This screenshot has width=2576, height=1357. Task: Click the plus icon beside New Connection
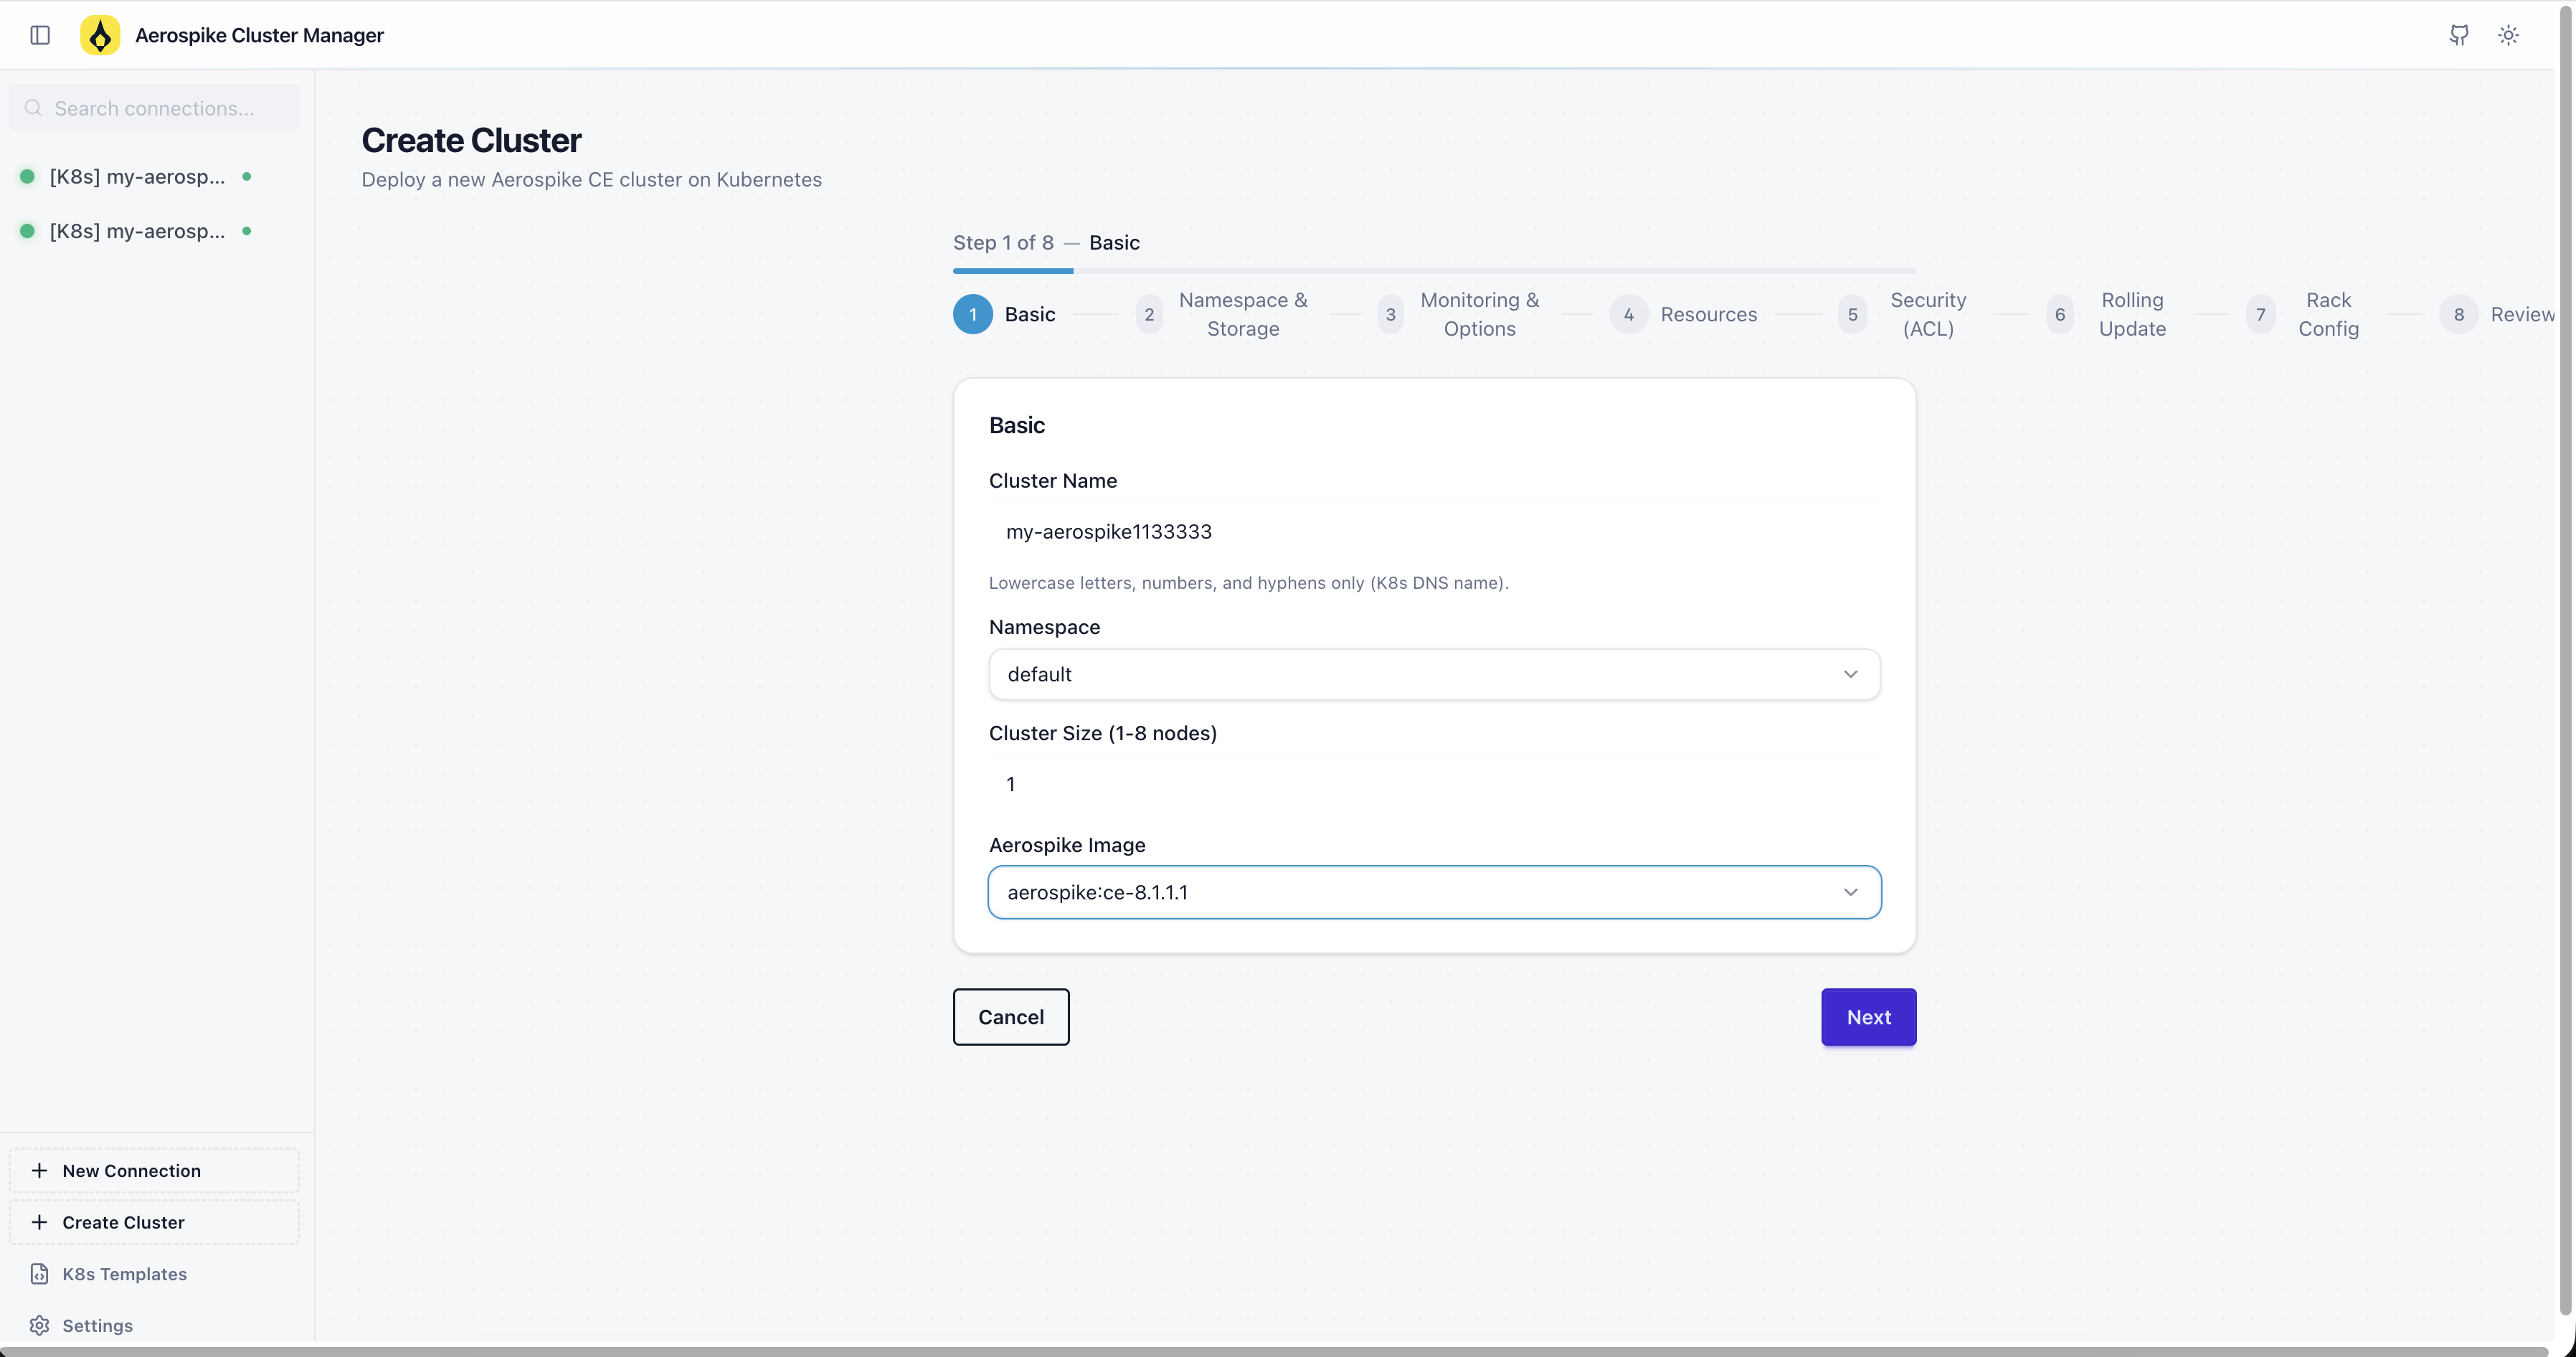(x=39, y=1170)
